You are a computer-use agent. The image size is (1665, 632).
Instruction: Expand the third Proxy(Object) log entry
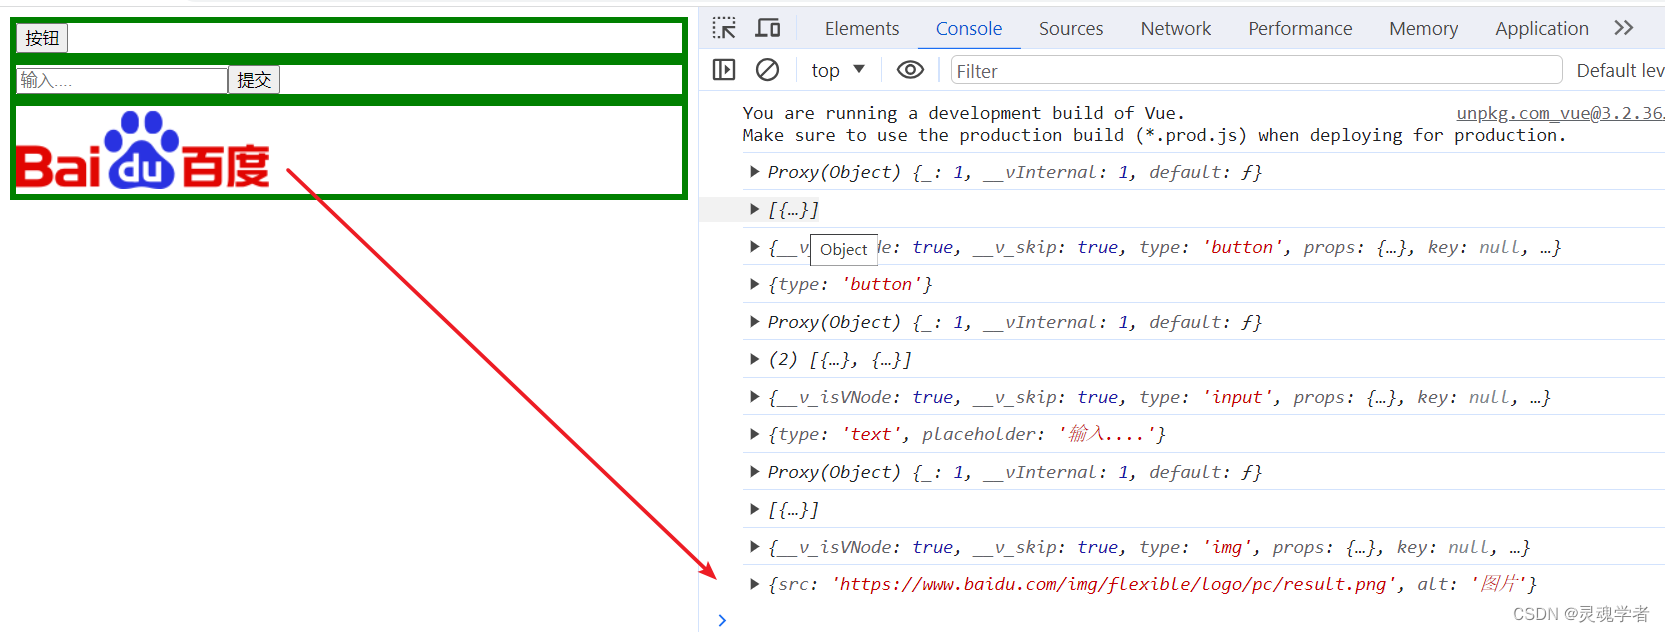[755, 472]
